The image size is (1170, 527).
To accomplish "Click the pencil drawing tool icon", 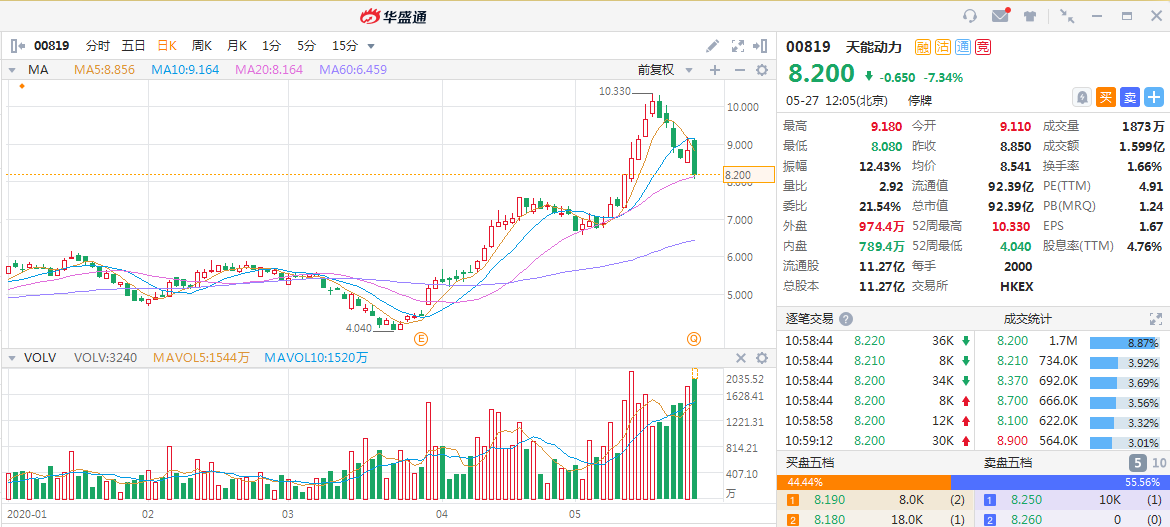I will (x=712, y=46).
